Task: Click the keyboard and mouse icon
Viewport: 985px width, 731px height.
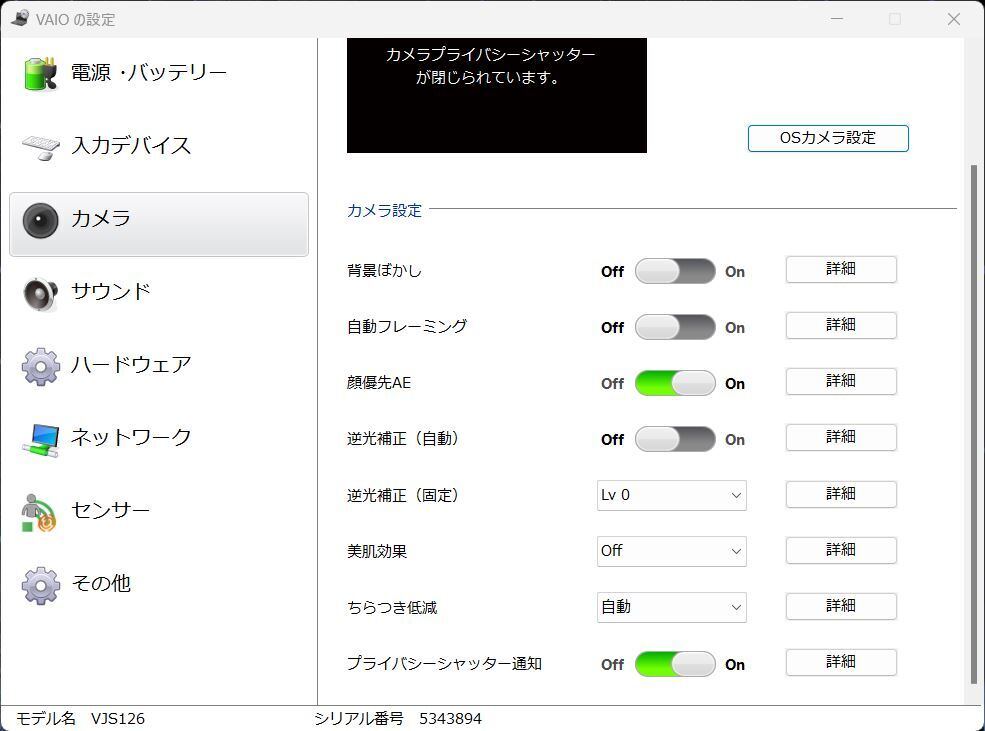Action: 41,147
